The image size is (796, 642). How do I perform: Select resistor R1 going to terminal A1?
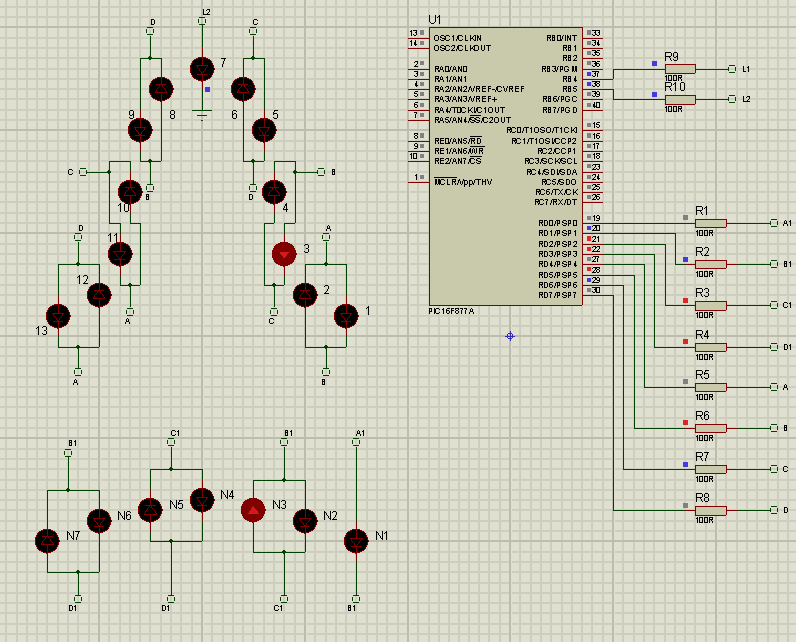(x=710, y=223)
